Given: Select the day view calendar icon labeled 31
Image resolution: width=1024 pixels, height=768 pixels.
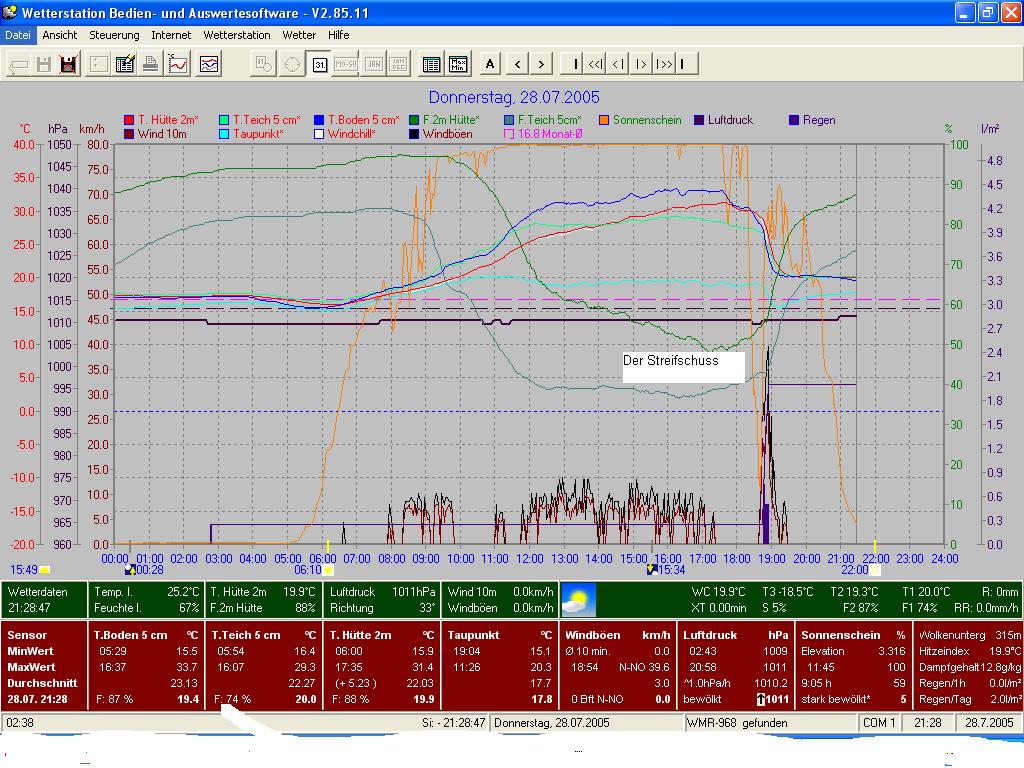Looking at the screenshot, I should [x=319, y=65].
